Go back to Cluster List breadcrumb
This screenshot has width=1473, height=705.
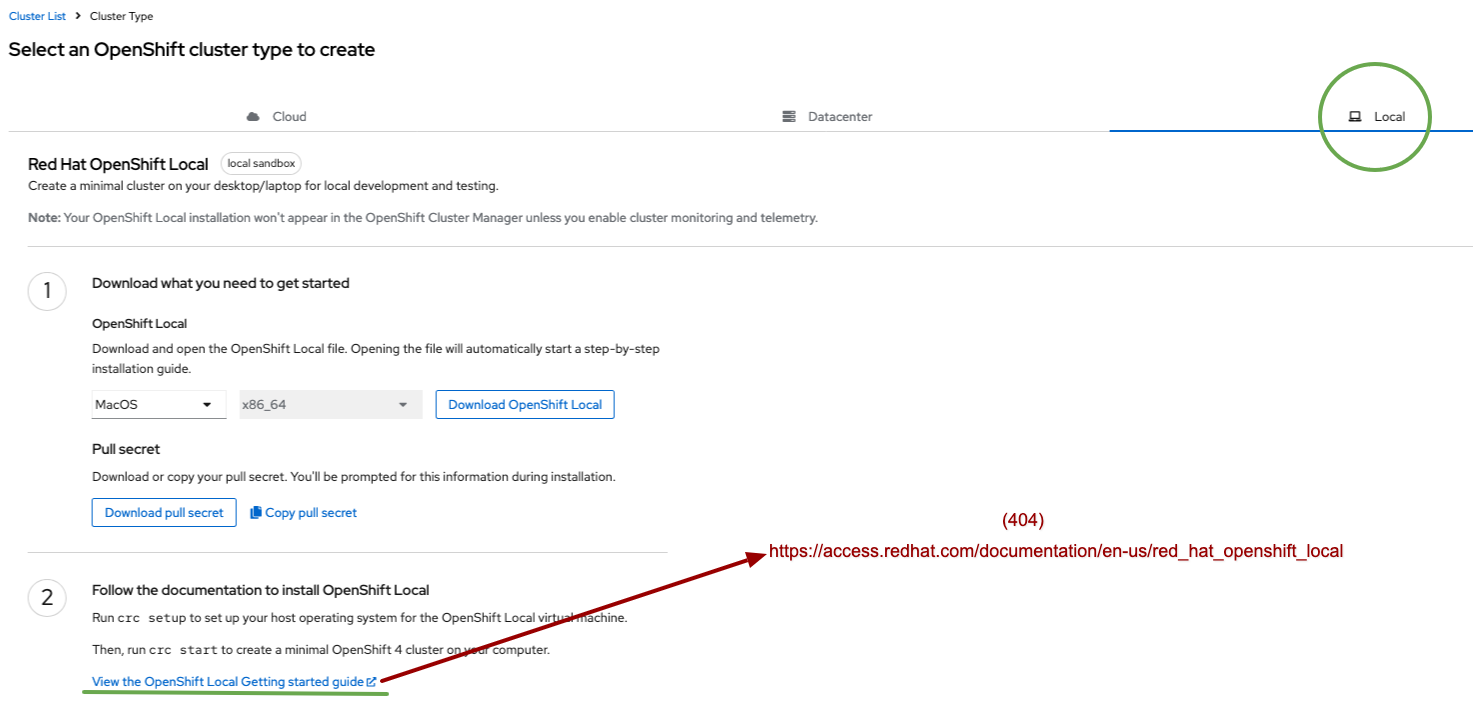coord(37,17)
